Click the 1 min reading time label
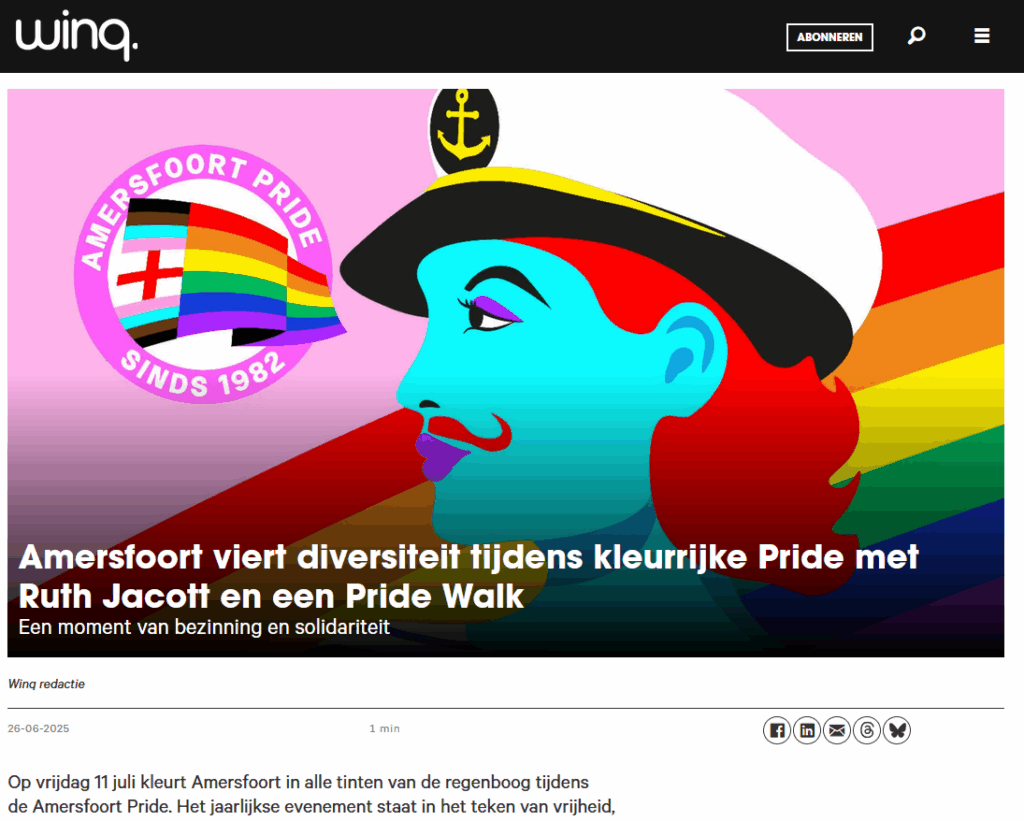Image resolution: width=1024 pixels, height=821 pixels. pyautogui.click(x=385, y=728)
